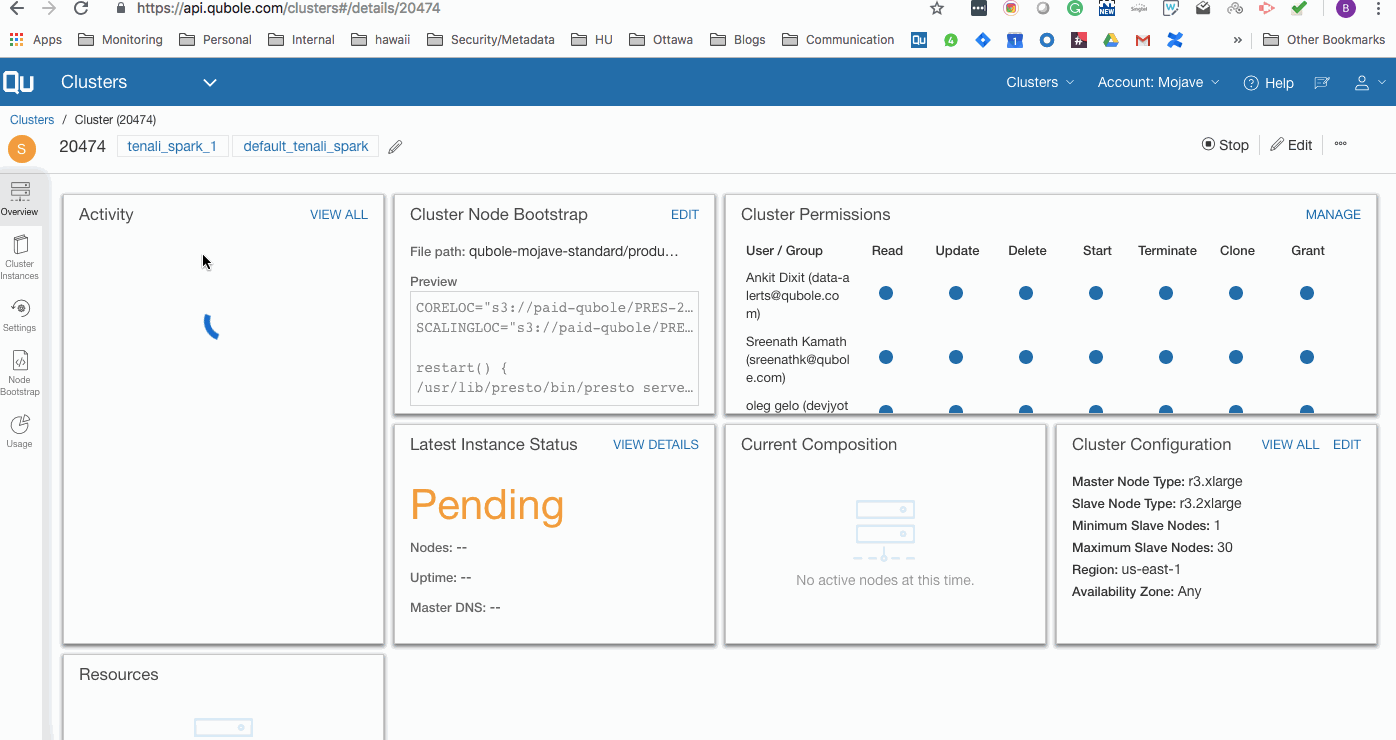This screenshot has width=1396, height=740.
Task: Toggle Grant permission for Sreenath Kamath
Action: pyautogui.click(x=1306, y=357)
